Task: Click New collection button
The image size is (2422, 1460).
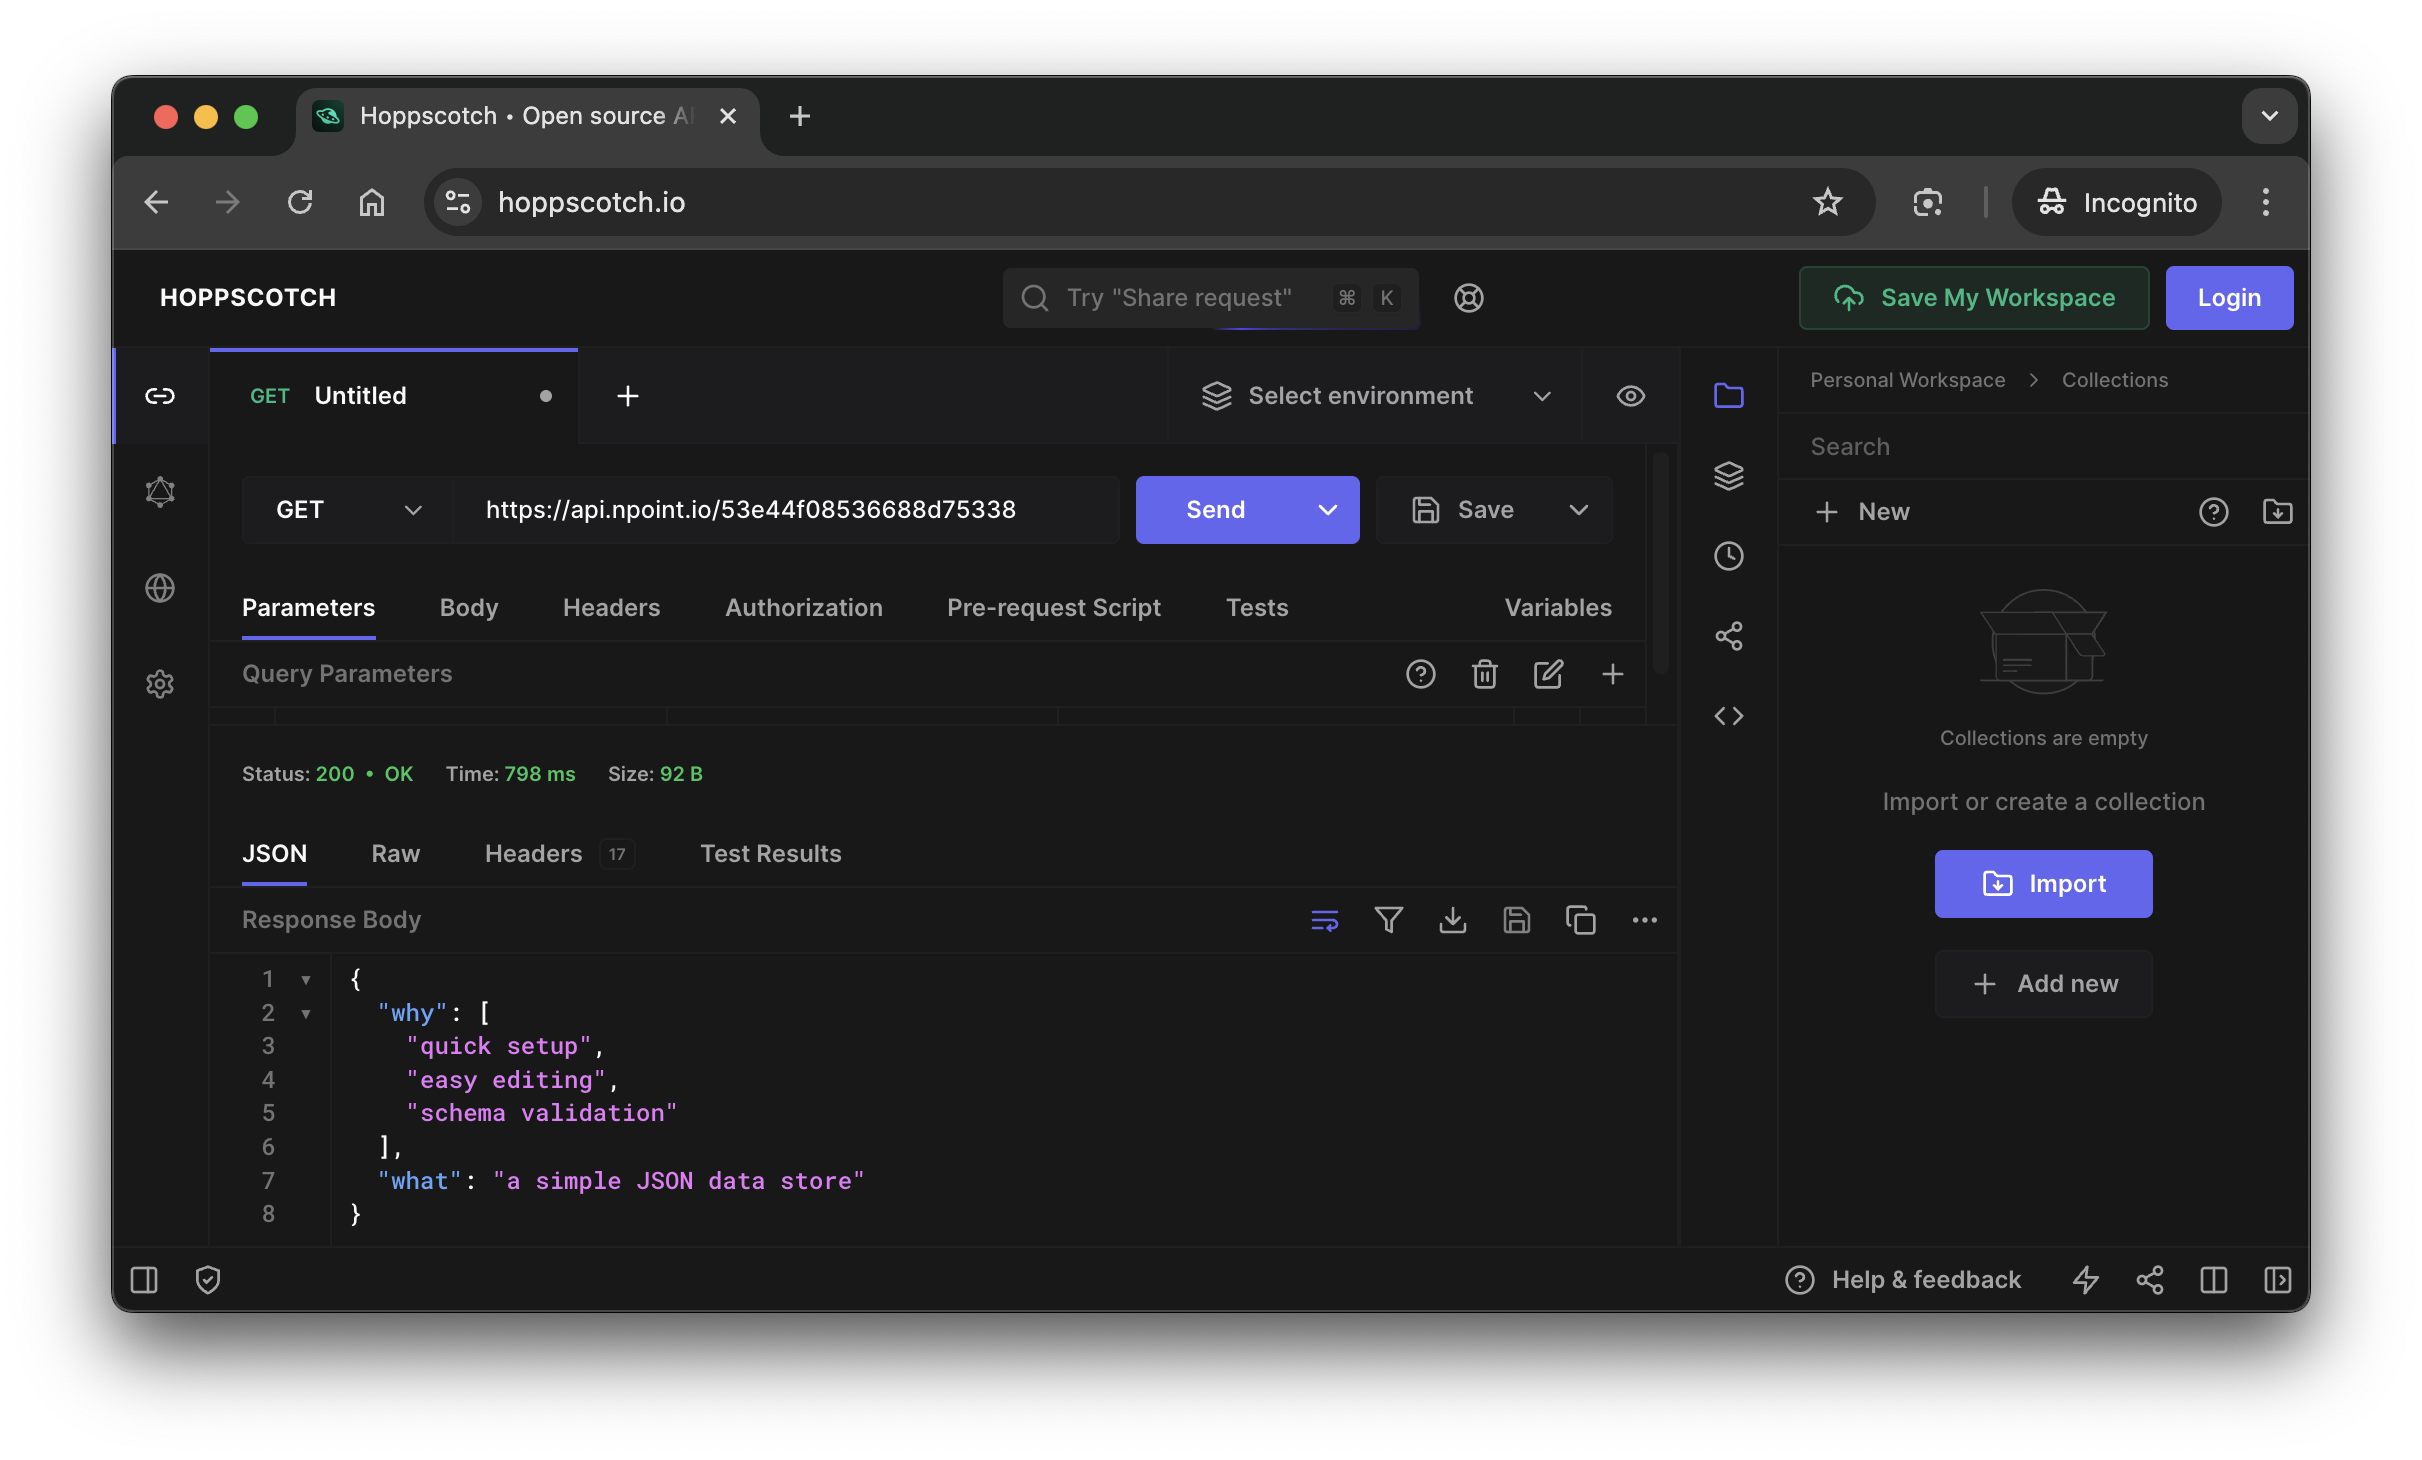Action: coord(1862,512)
